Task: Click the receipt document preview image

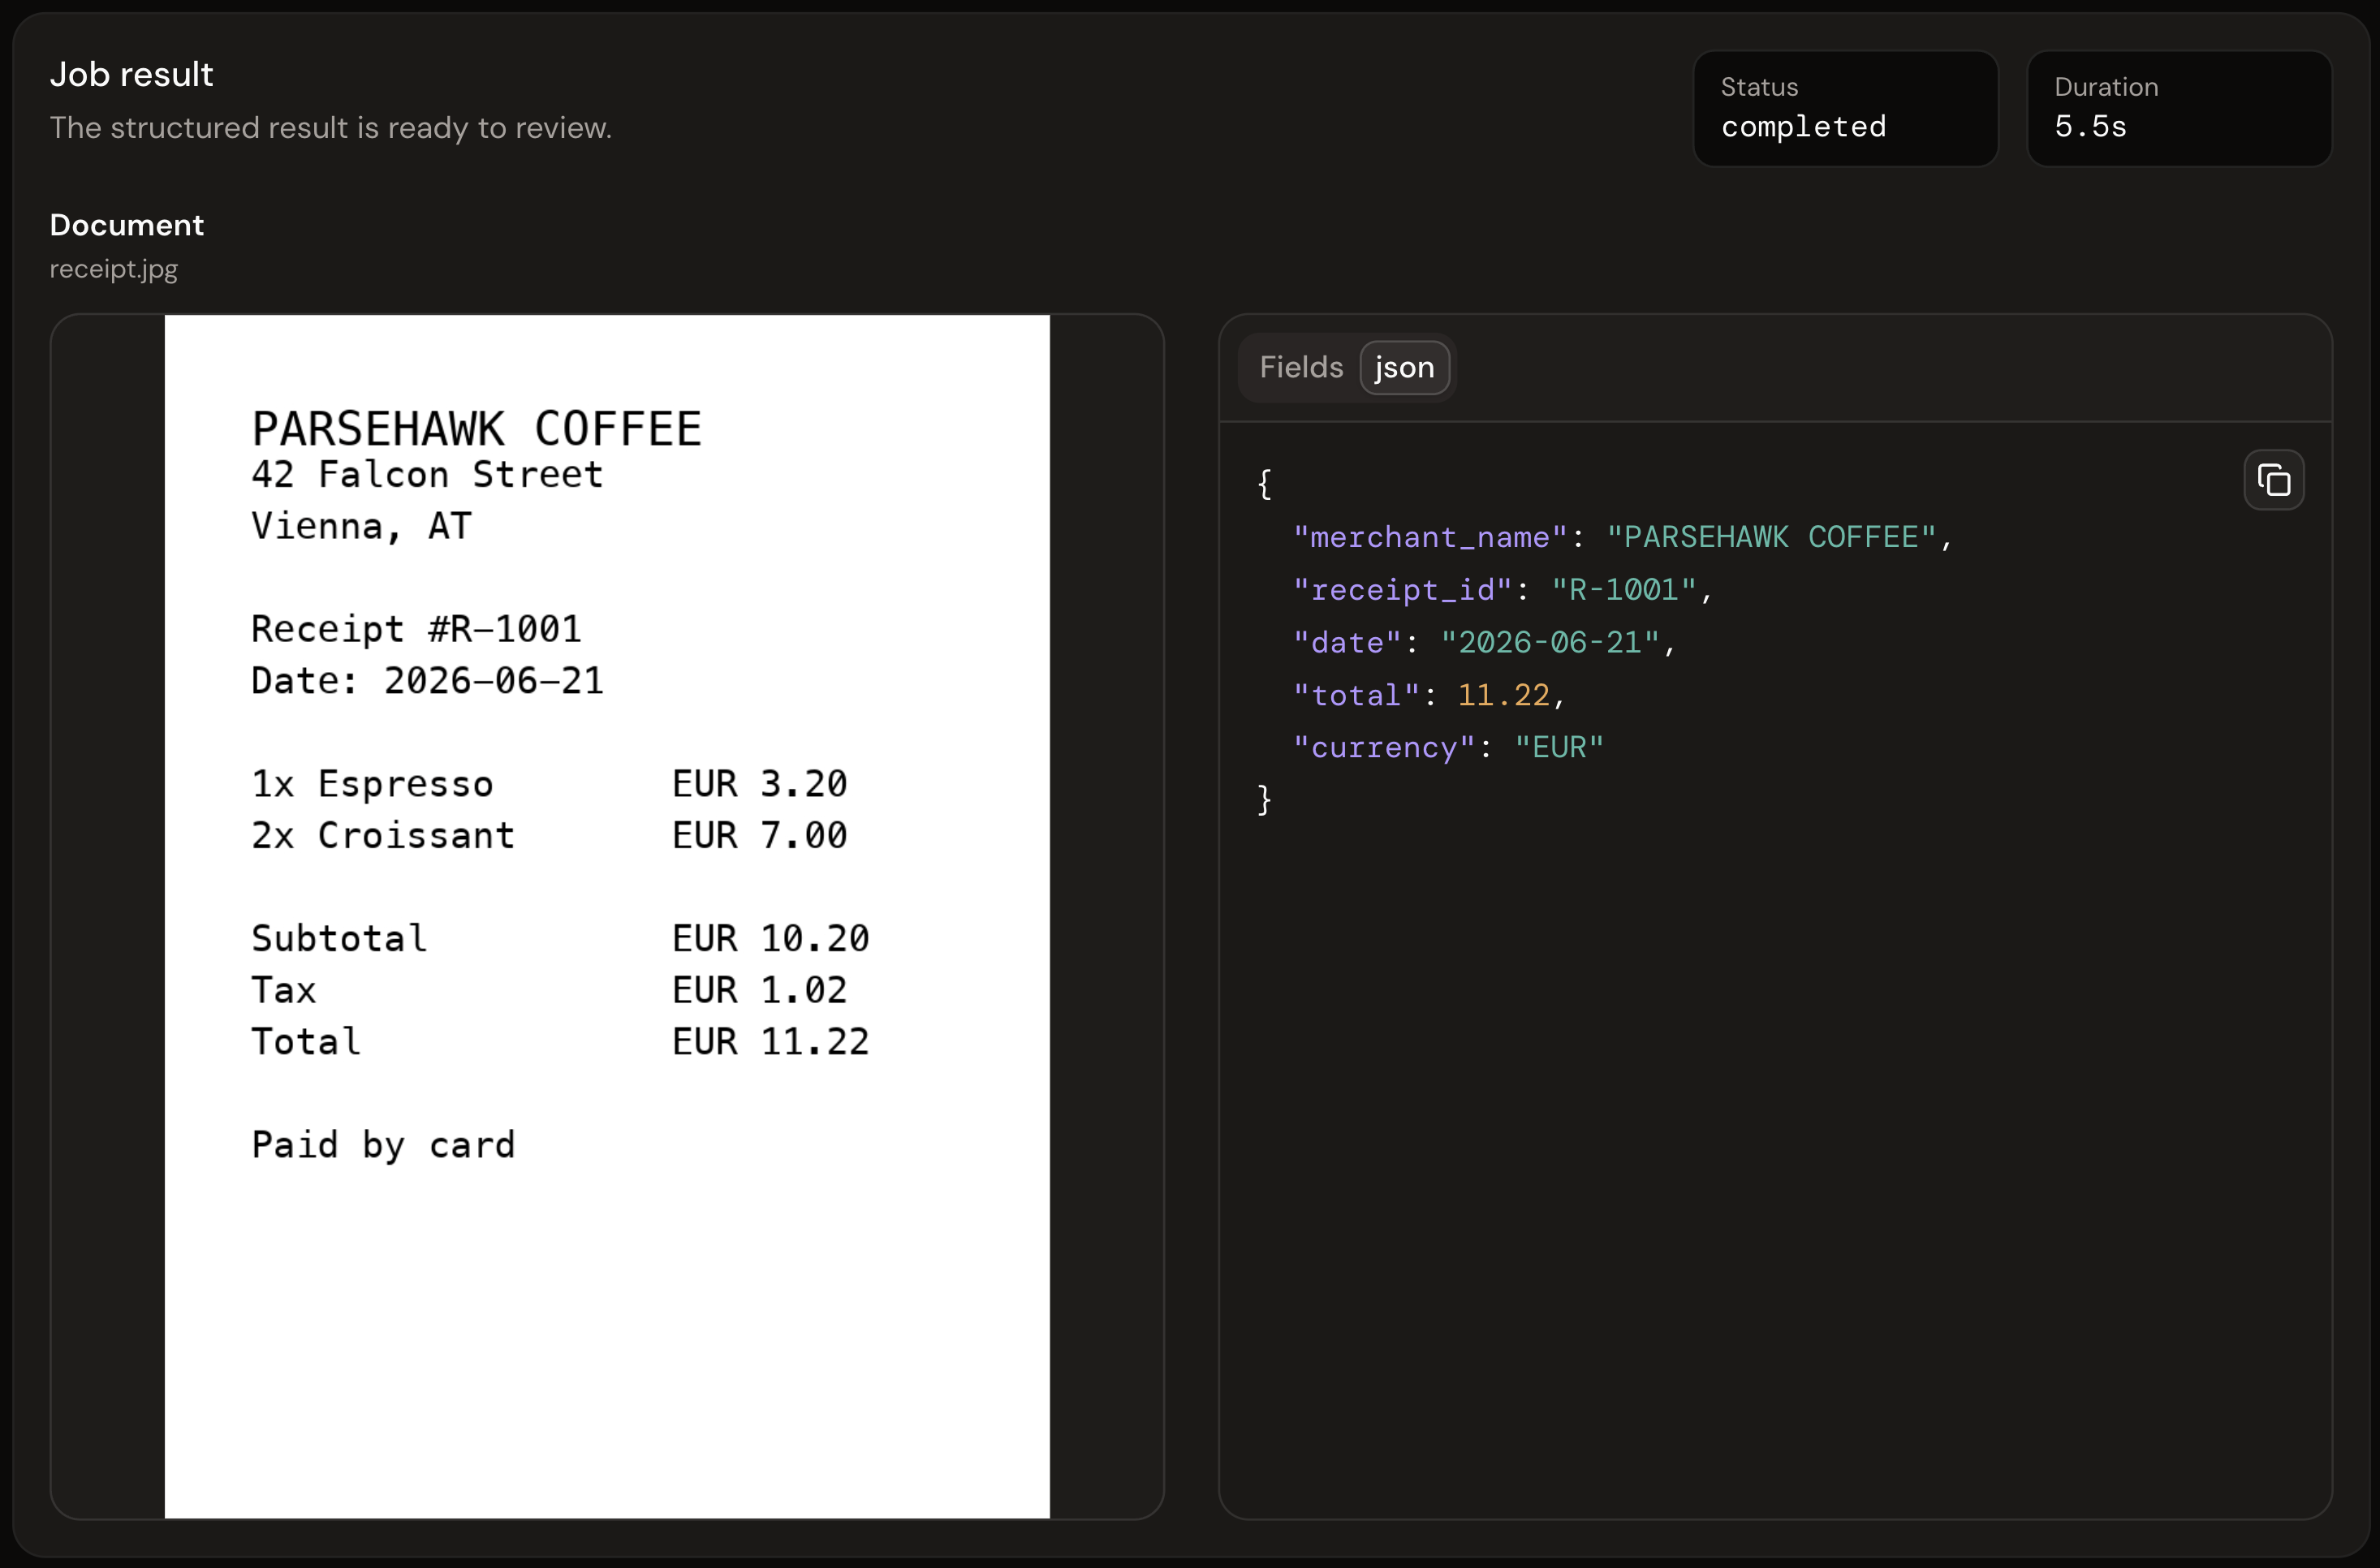Action: (x=607, y=916)
